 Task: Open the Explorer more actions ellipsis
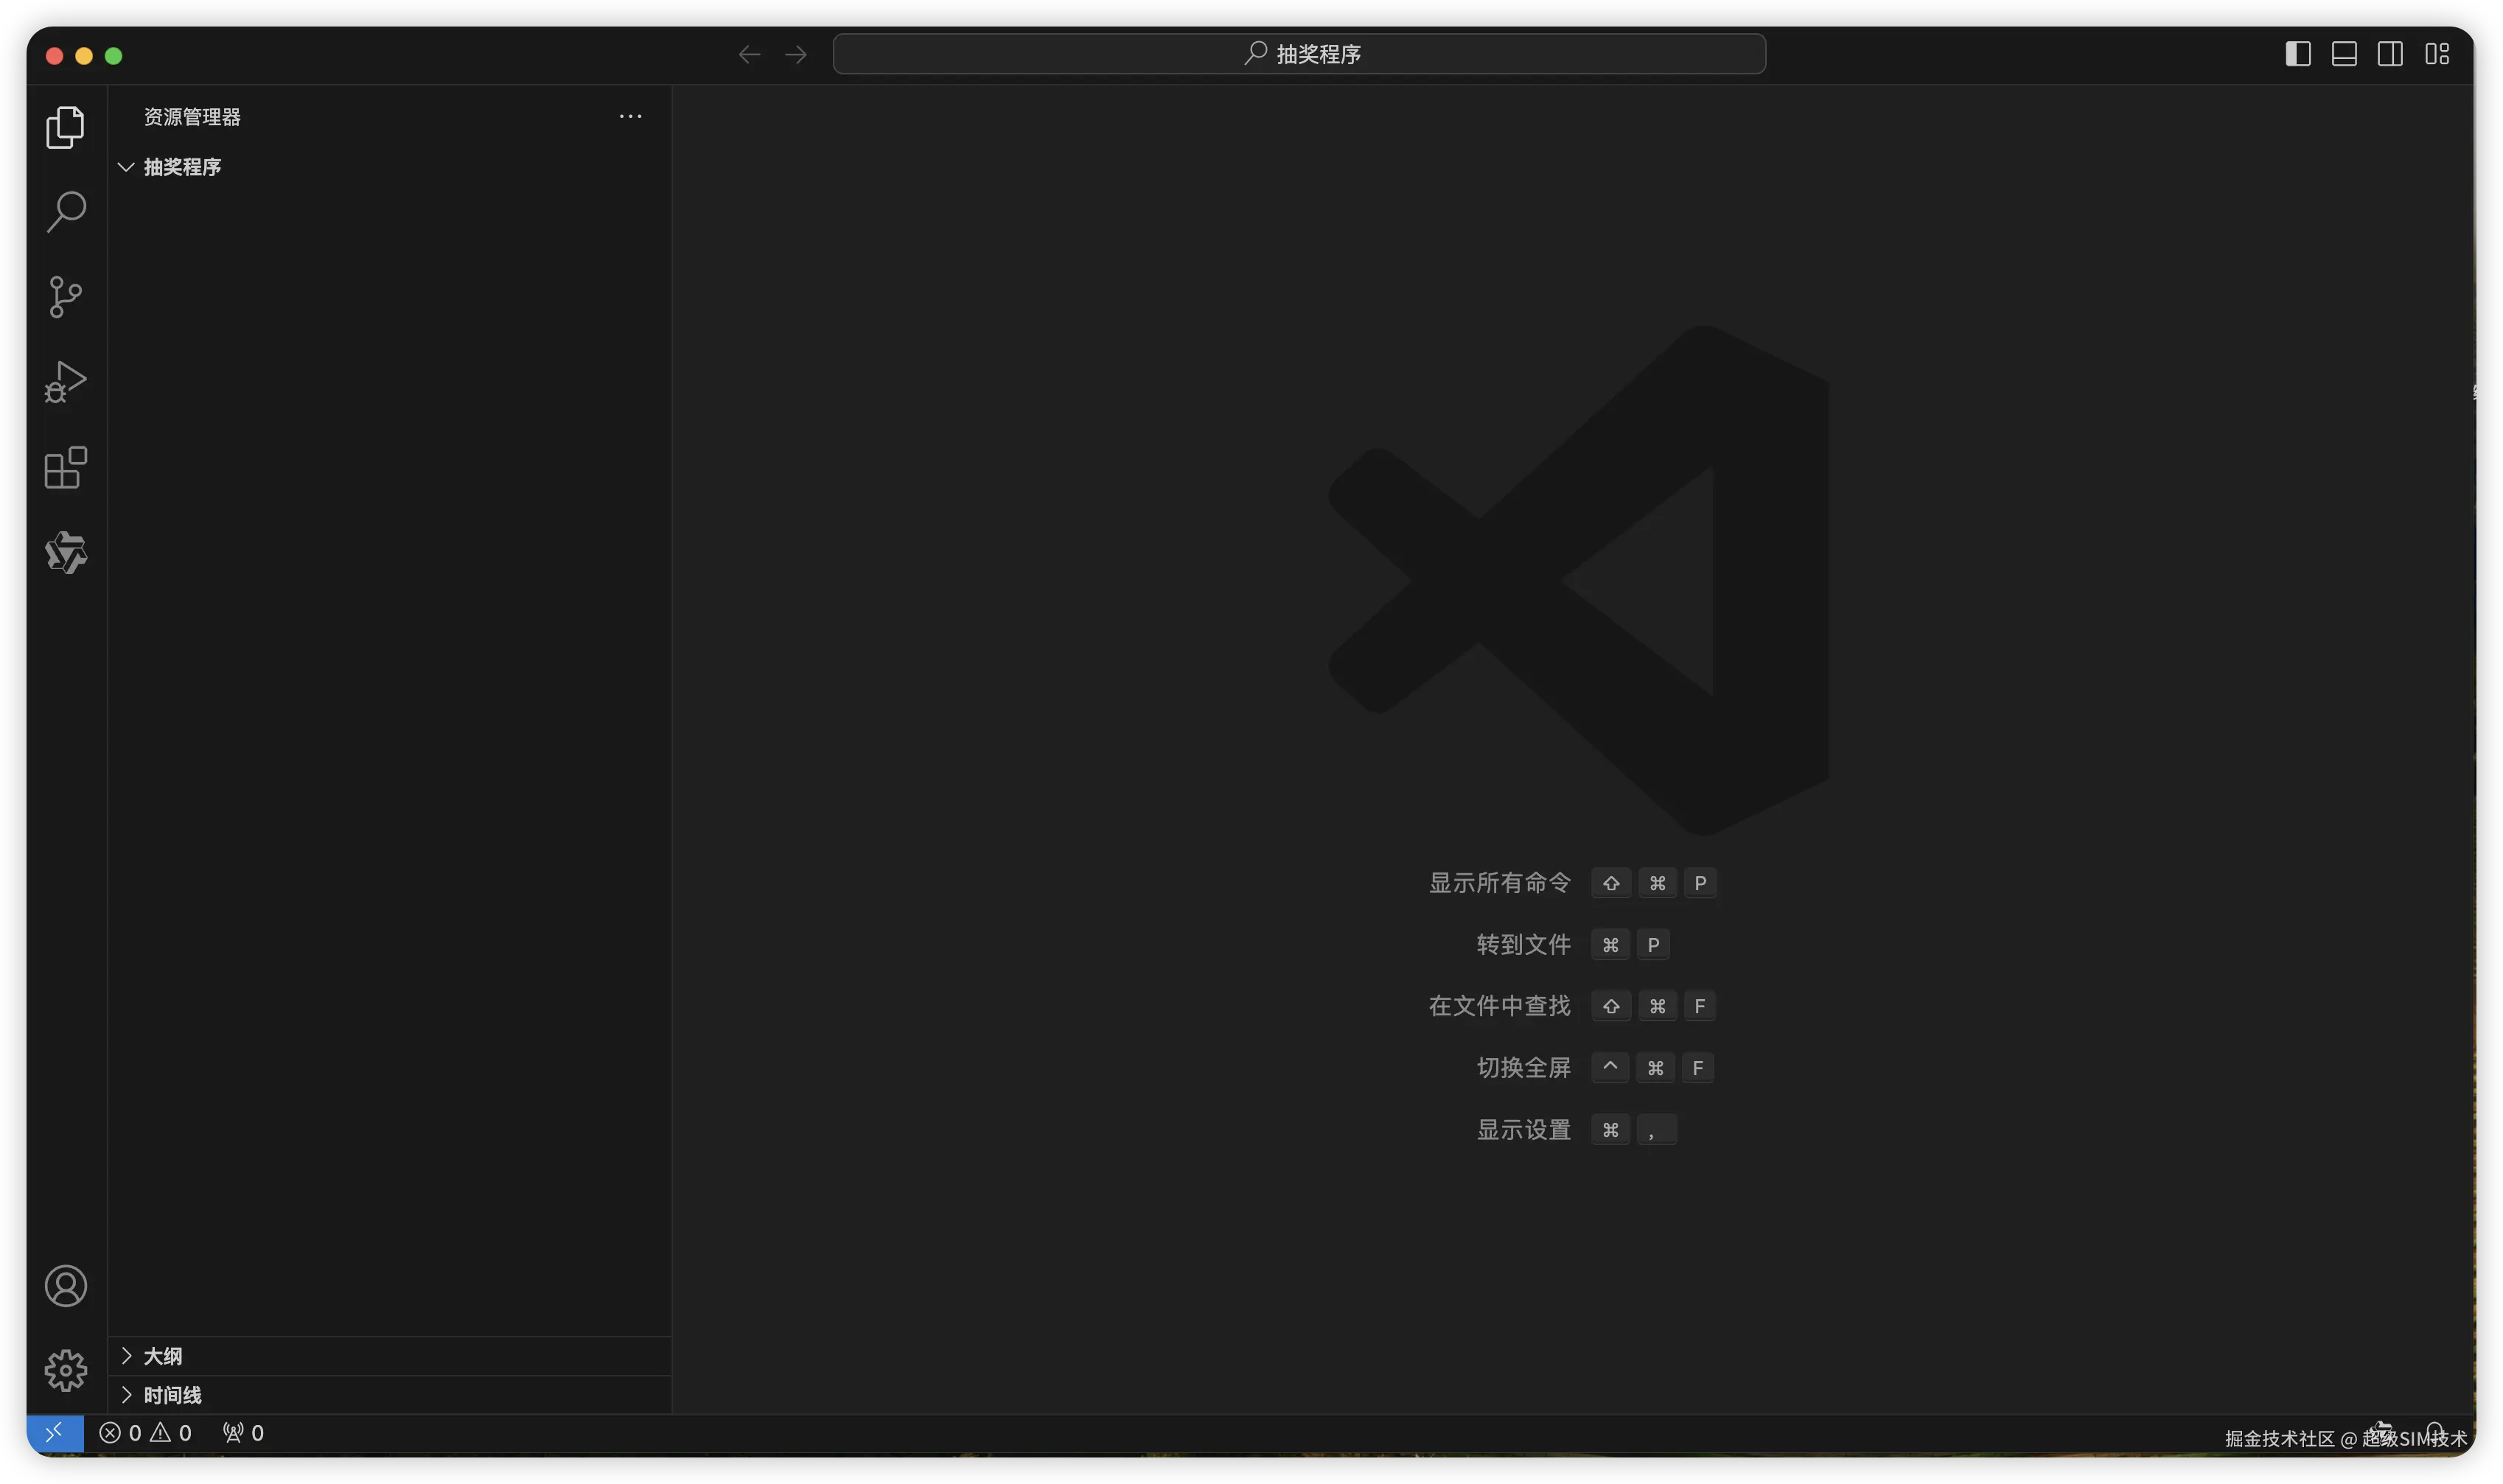[630, 117]
